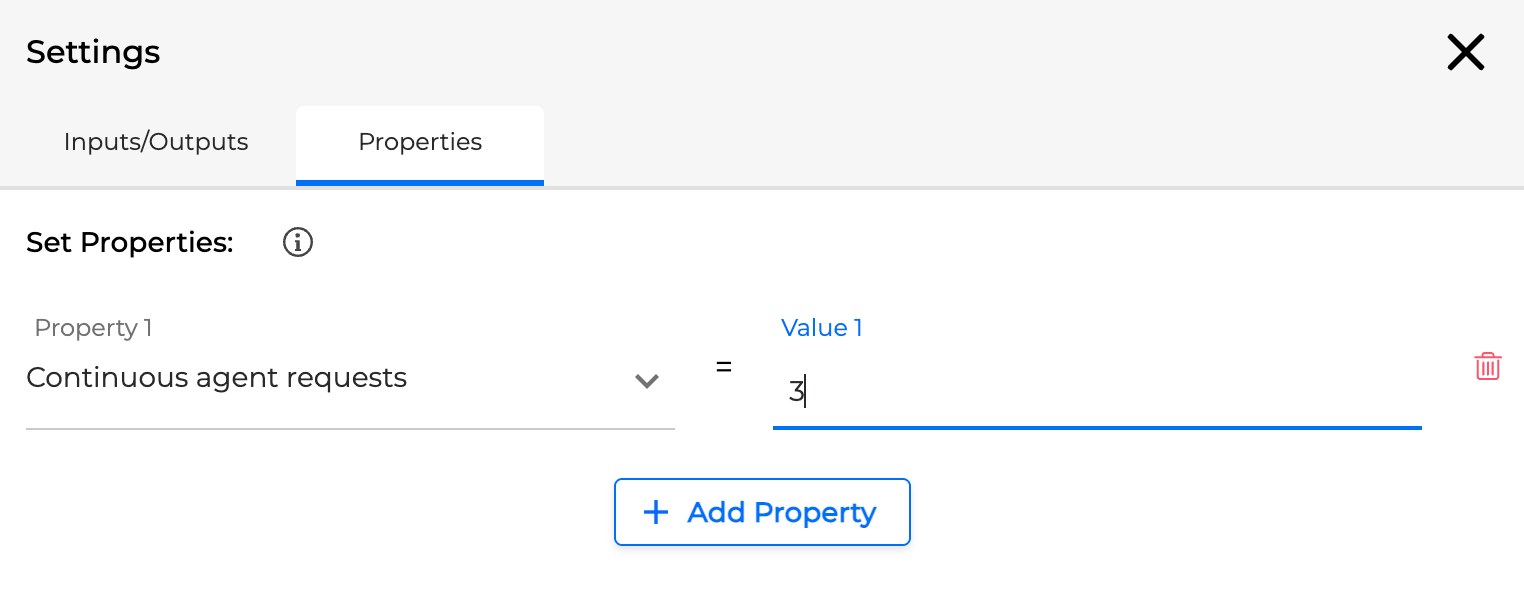Click the dropdown arrow beside Continuous agent requests

(647, 381)
